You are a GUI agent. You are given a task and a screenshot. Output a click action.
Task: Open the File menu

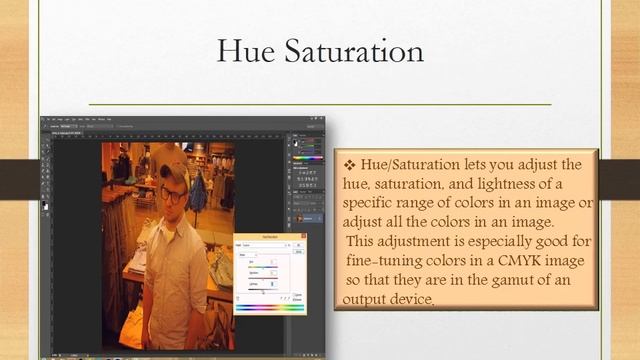48,119
